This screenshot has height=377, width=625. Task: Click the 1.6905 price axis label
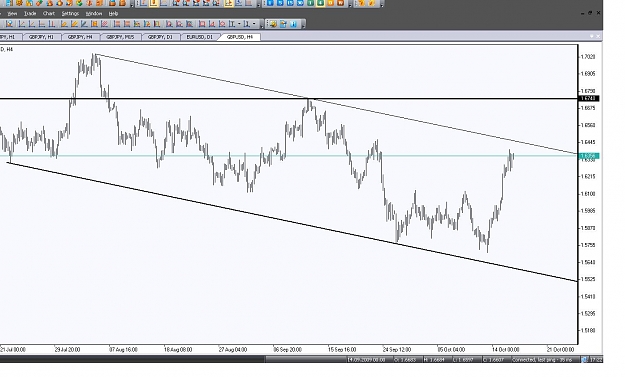click(x=589, y=74)
